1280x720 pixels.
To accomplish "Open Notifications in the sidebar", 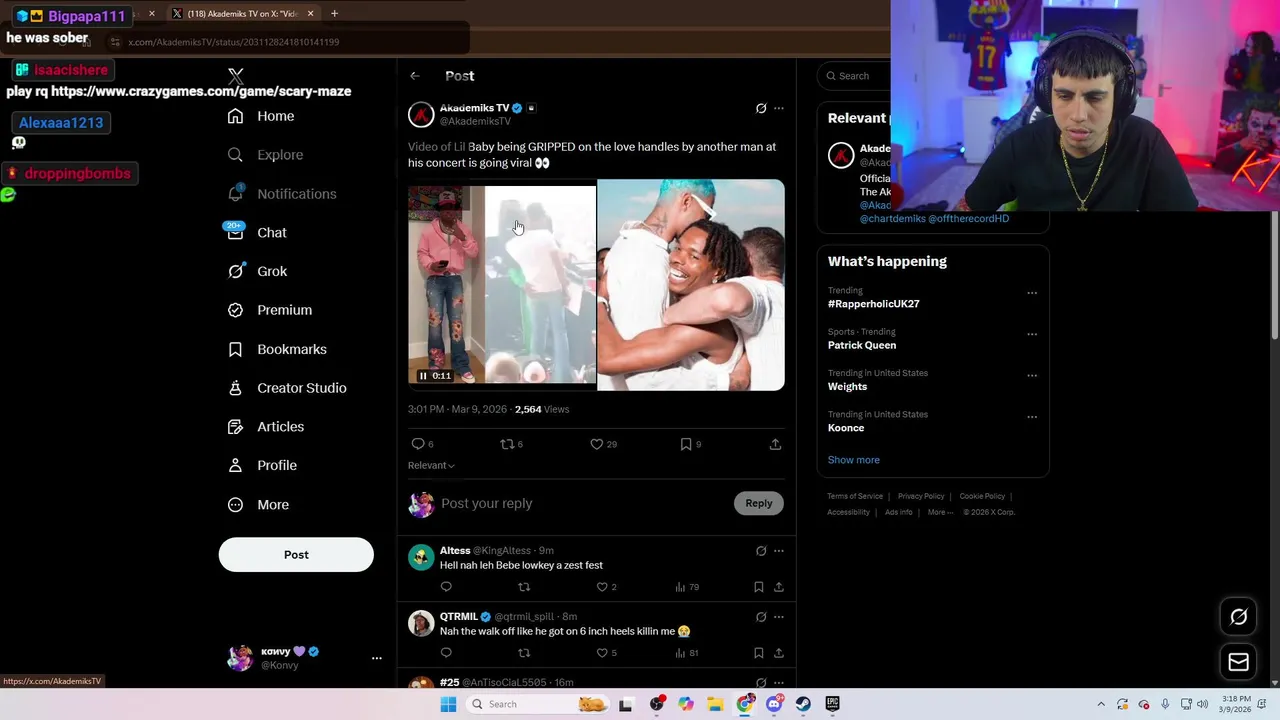I will (282, 194).
